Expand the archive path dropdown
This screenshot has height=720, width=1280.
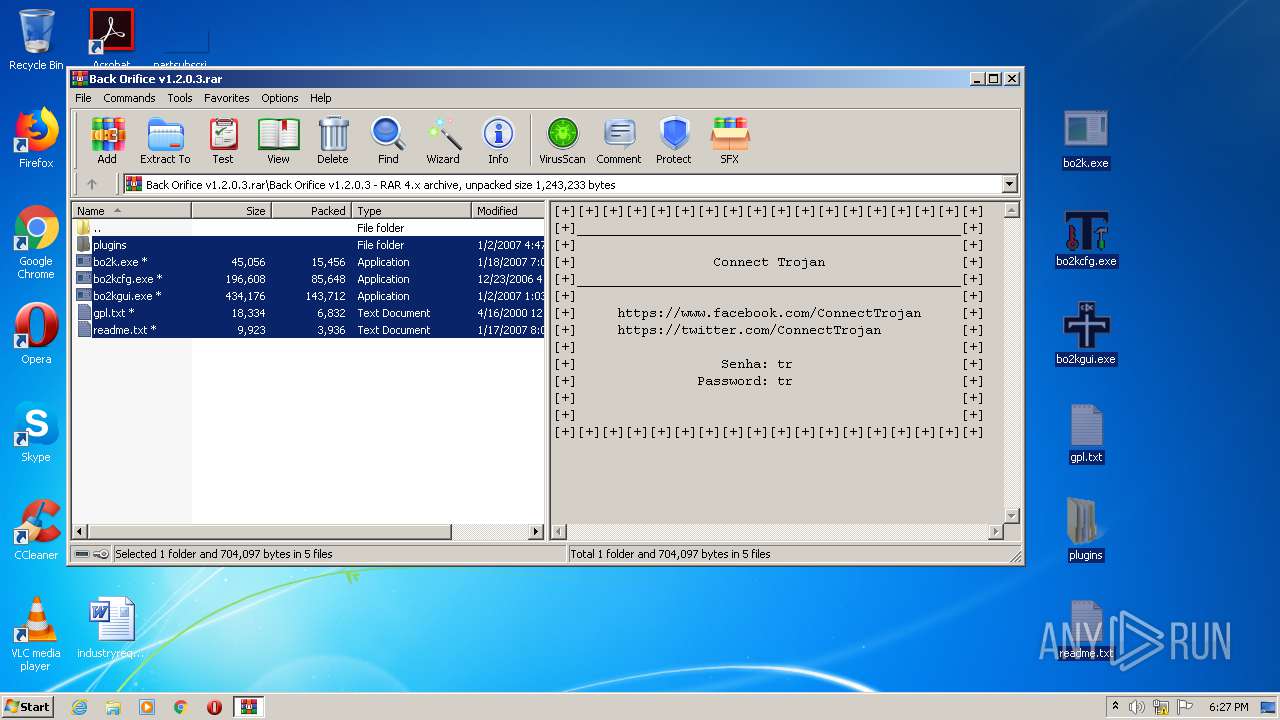(x=1009, y=184)
